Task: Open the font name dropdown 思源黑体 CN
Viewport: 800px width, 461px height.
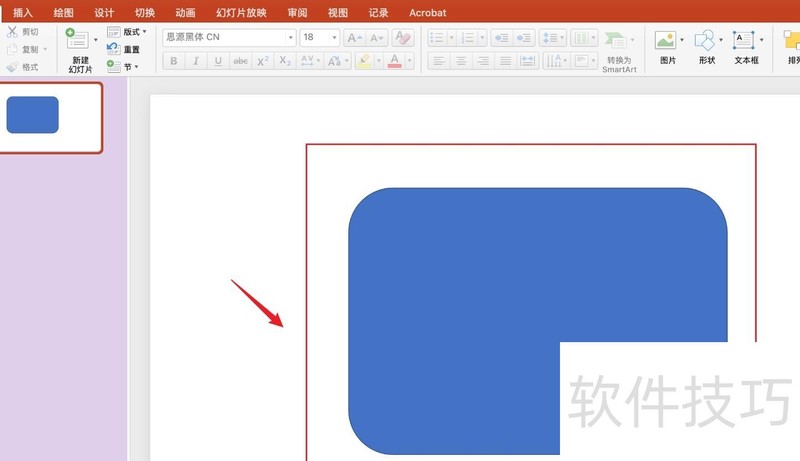Action: [x=290, y=38]
